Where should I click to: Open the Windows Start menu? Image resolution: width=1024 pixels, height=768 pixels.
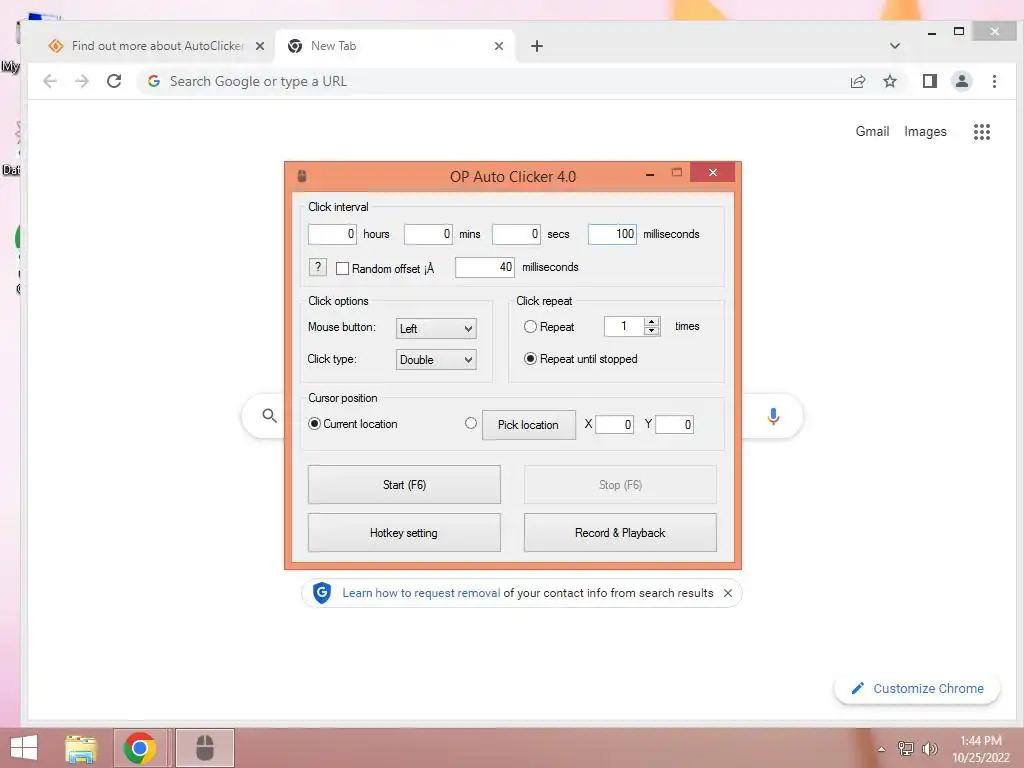(x=24, y=748)
